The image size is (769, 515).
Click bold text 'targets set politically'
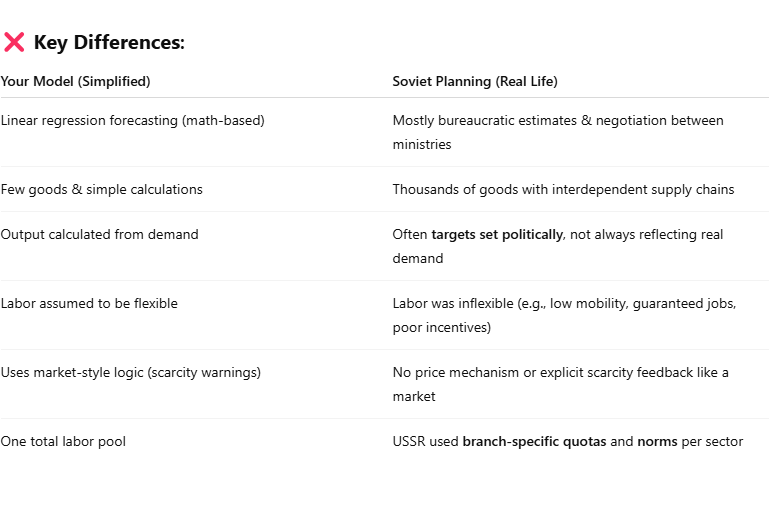pyautogui.click(x=497, y=234)
